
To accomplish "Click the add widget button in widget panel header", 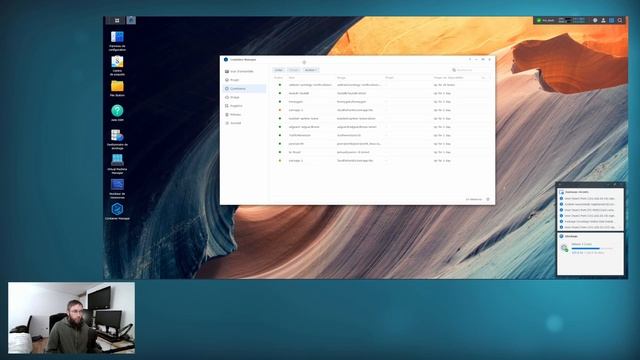I will [x=561, y=185].
